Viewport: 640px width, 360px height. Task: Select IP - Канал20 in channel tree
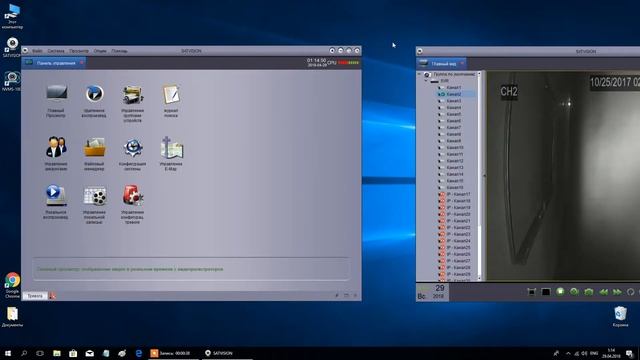pyautogui.click(x=458, y=214)
